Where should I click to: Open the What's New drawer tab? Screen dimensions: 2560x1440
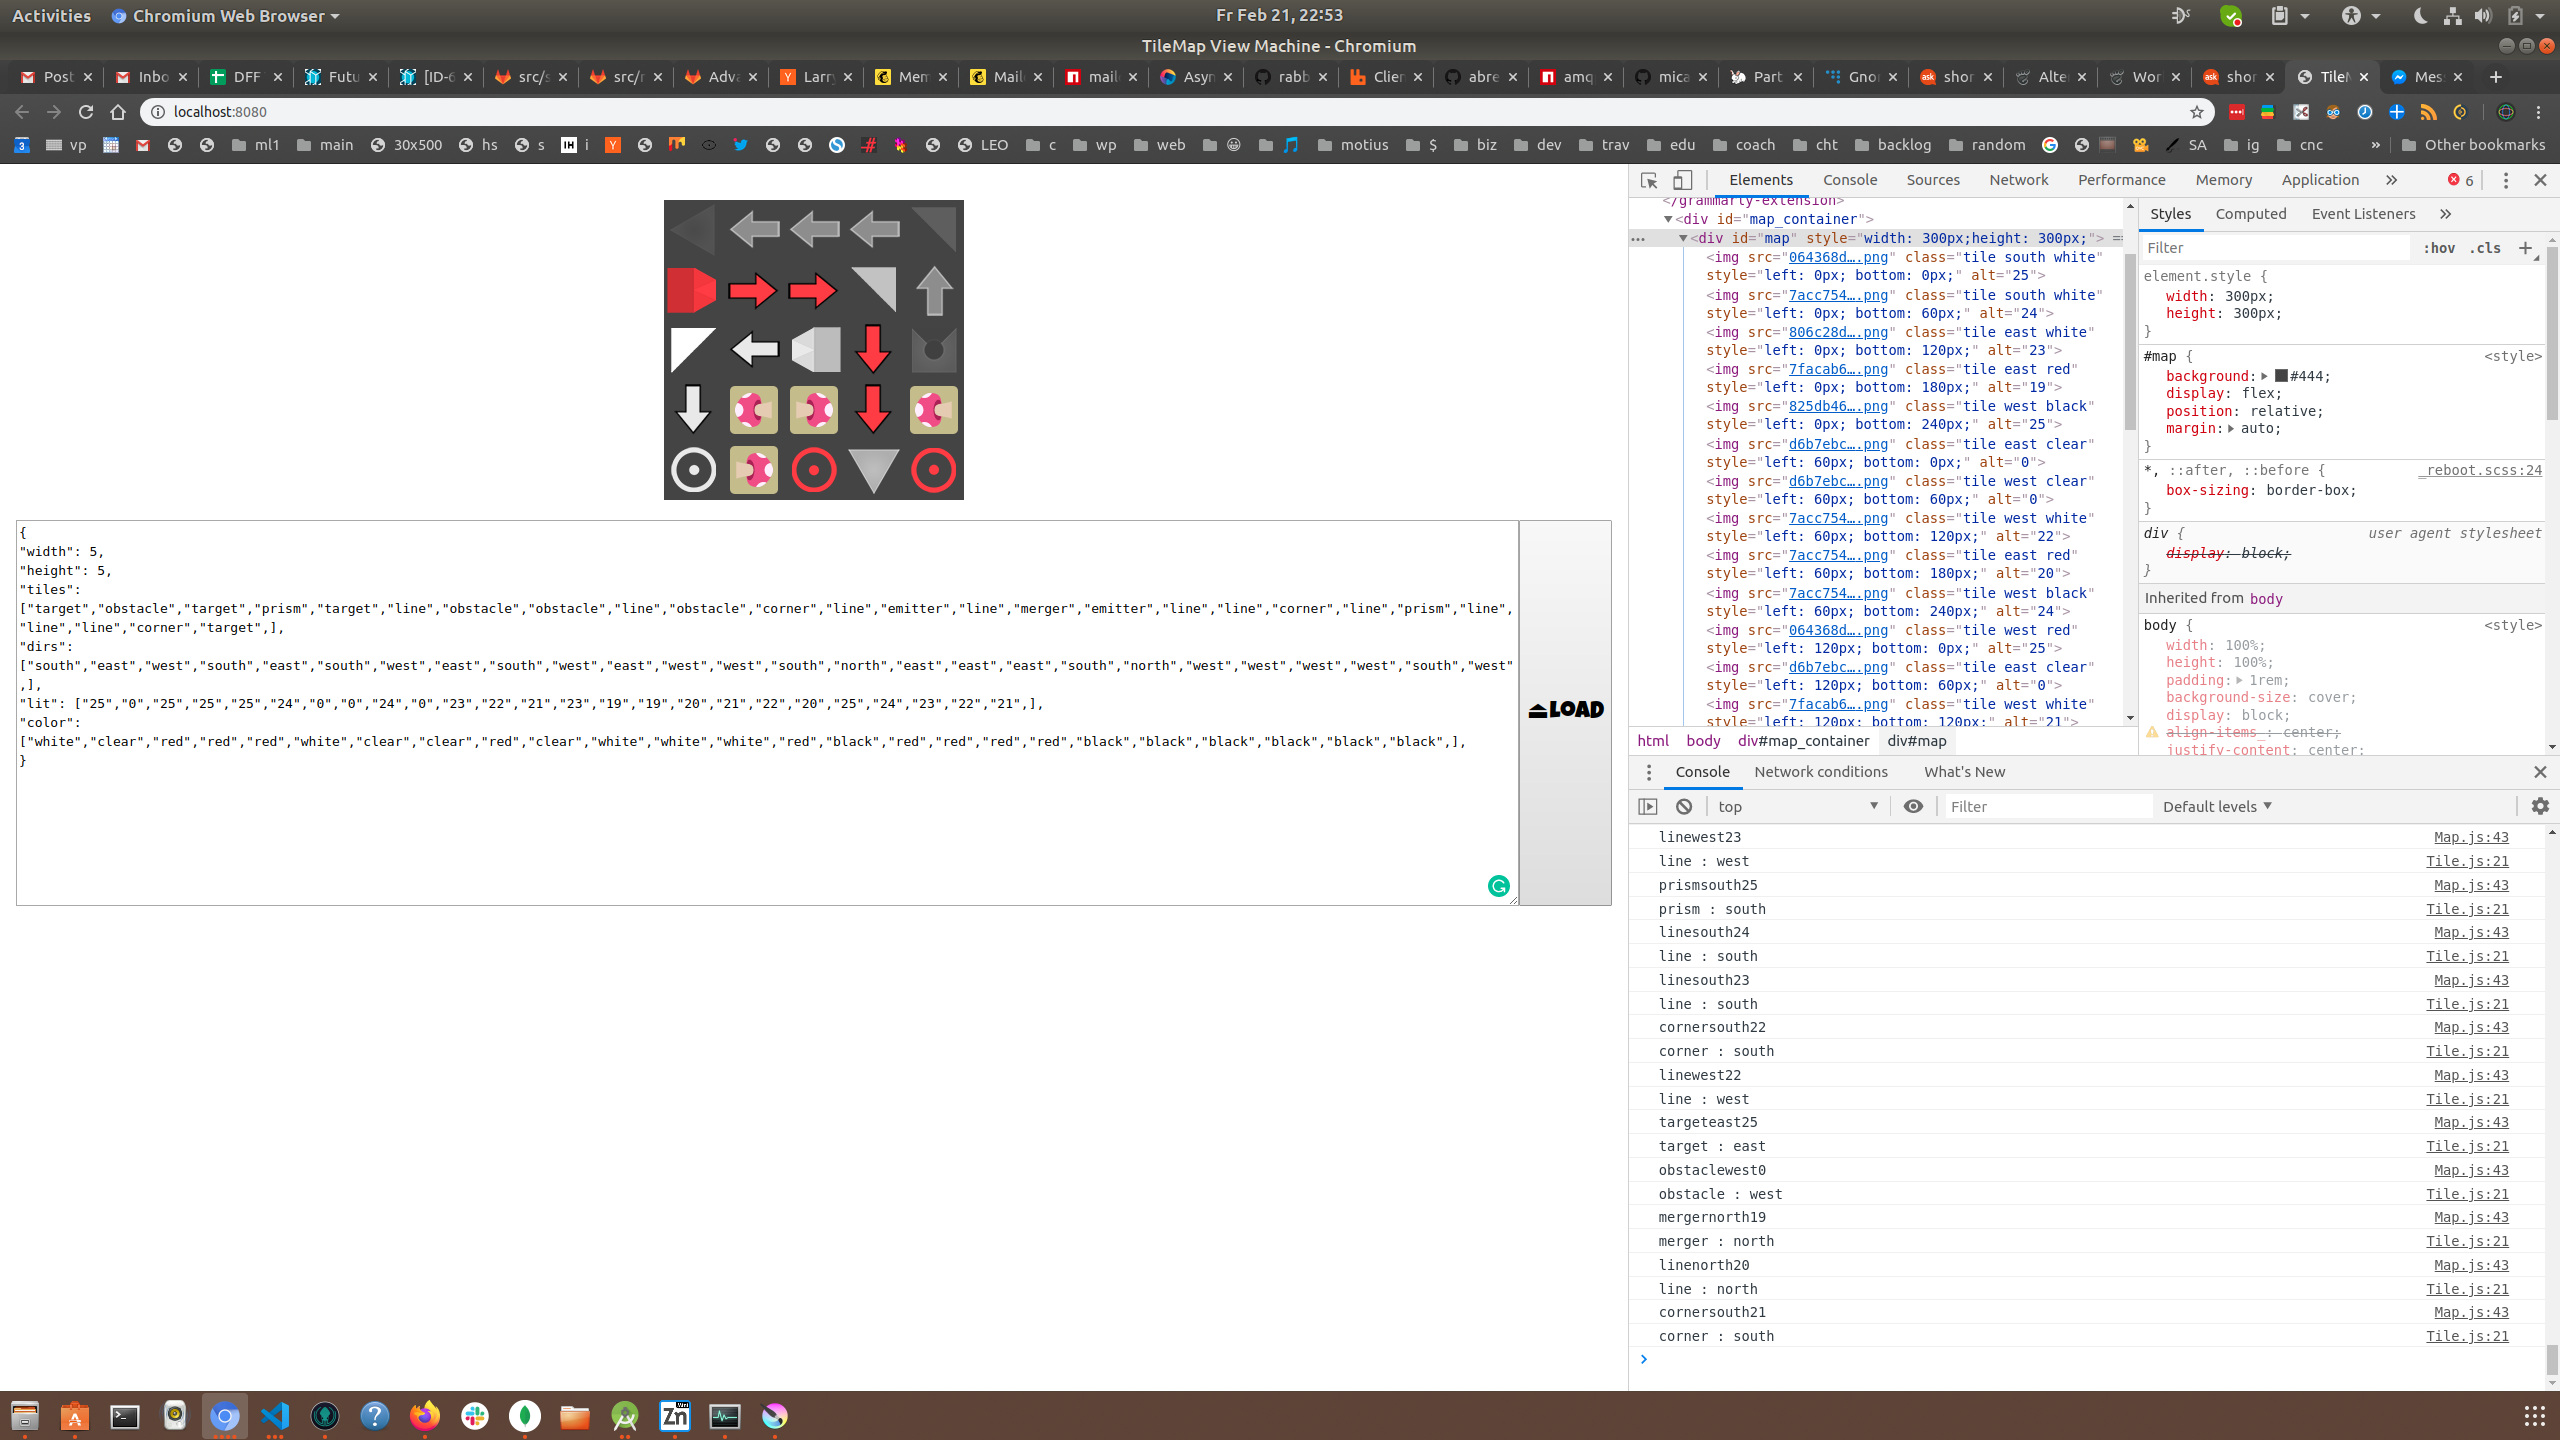coord(1964,772)
